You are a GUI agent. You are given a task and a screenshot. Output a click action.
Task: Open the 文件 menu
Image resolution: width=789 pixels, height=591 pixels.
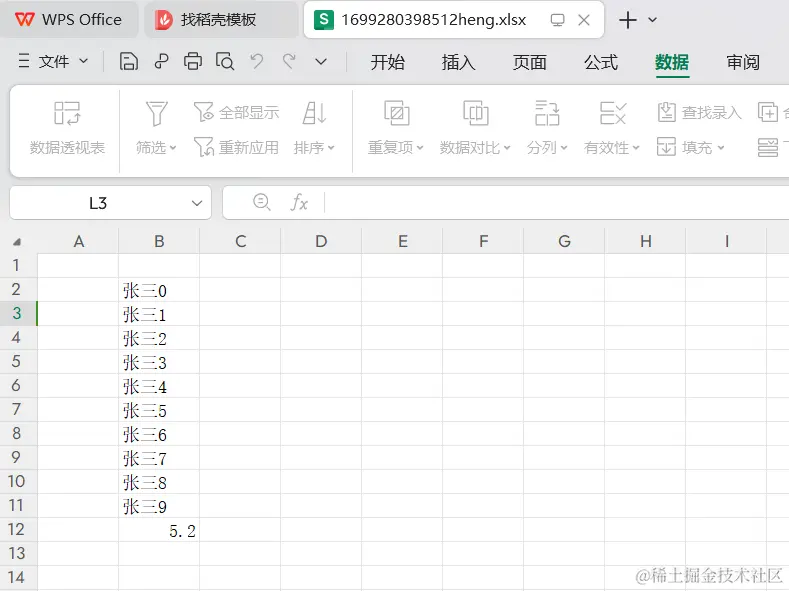click(53, 62)
